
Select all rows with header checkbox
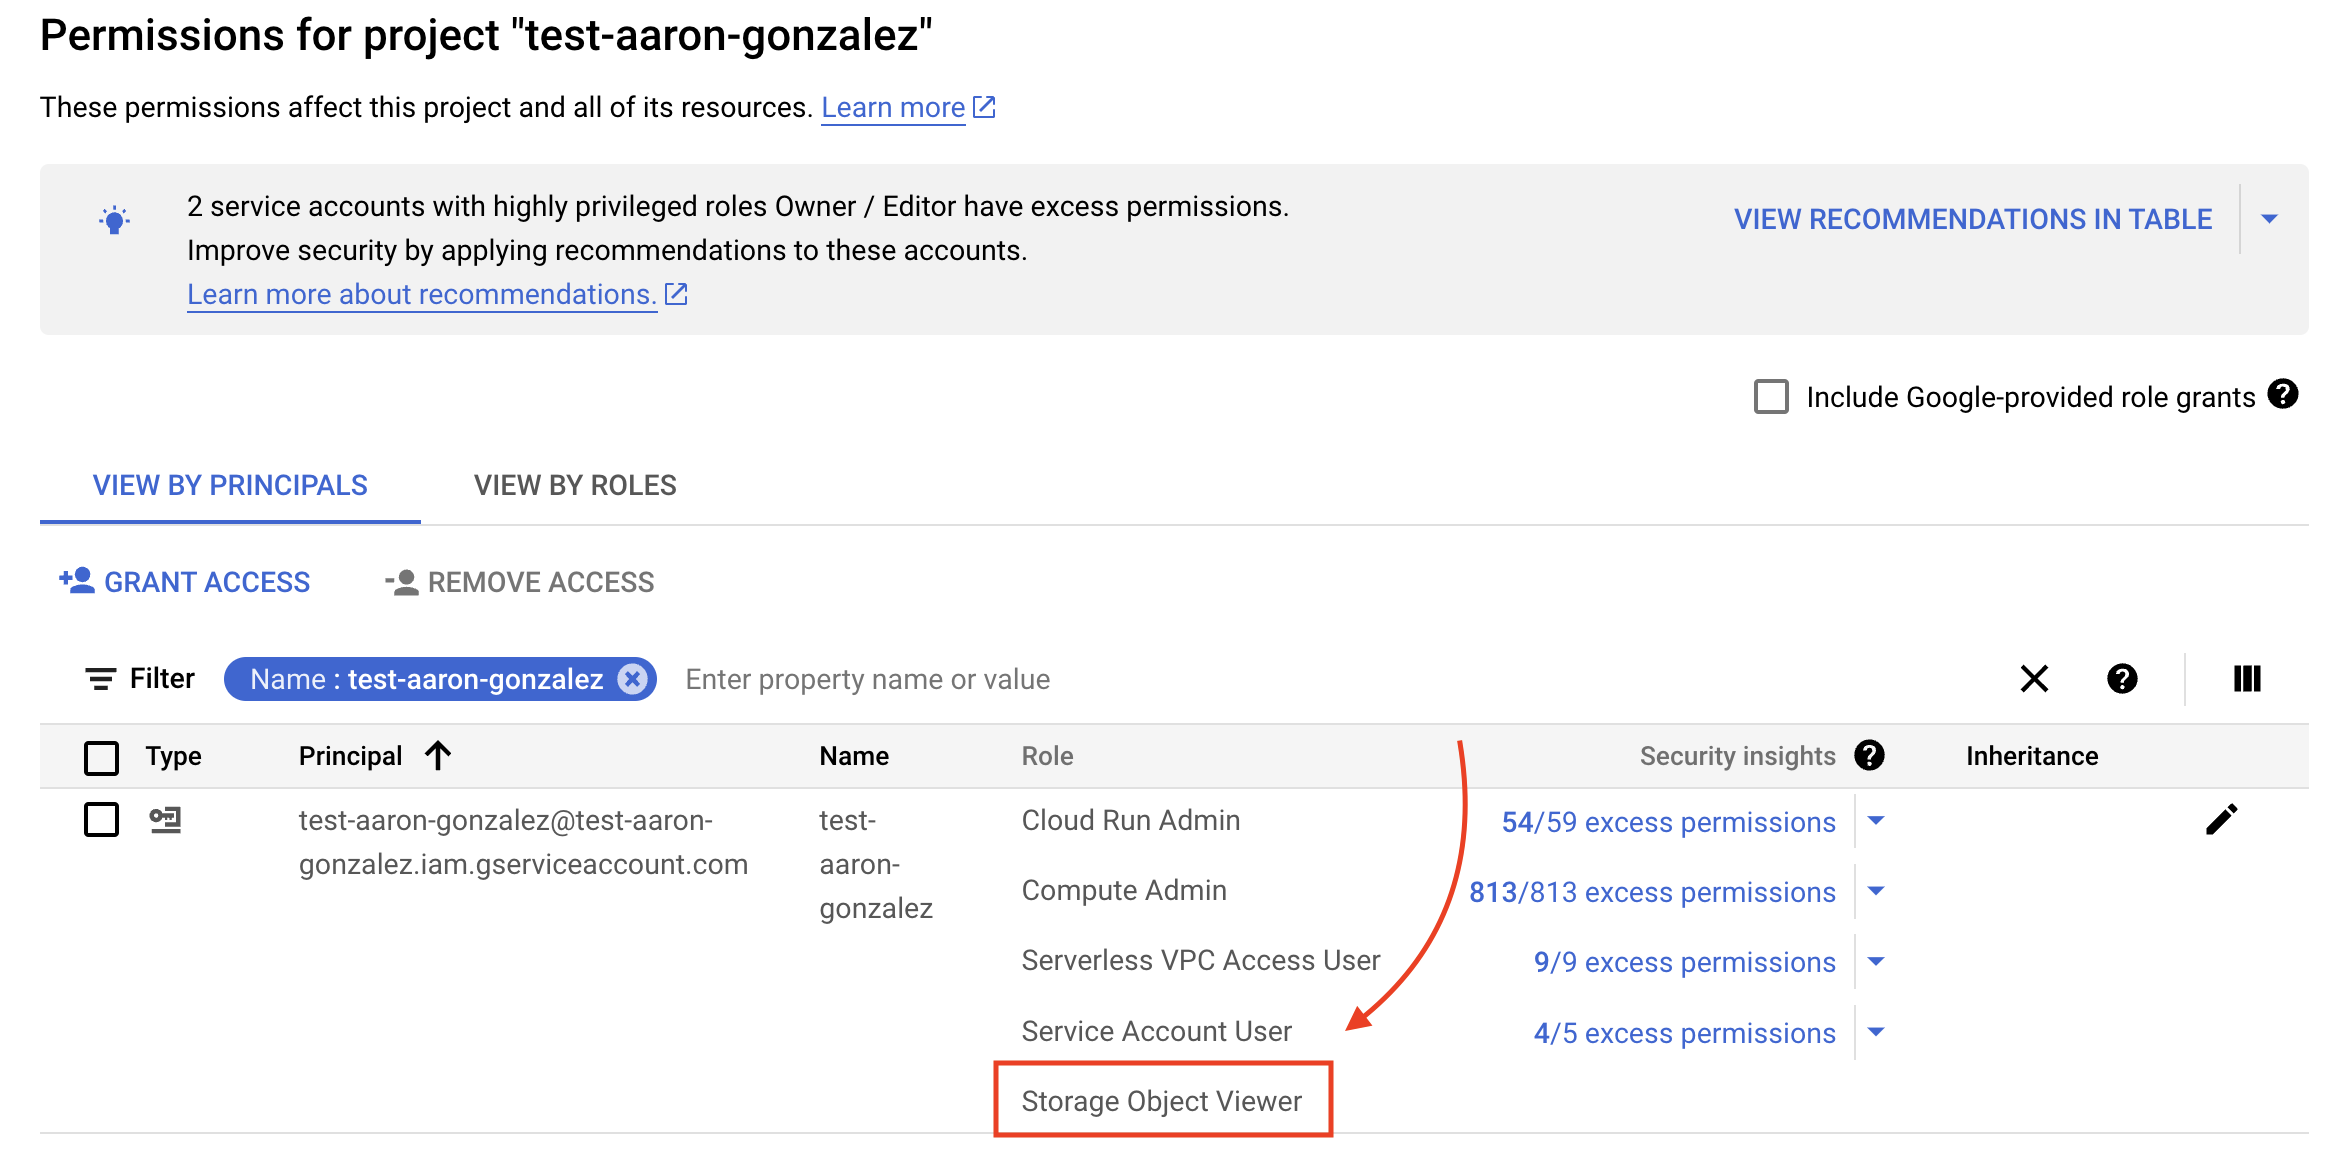(x=101, y=757)
